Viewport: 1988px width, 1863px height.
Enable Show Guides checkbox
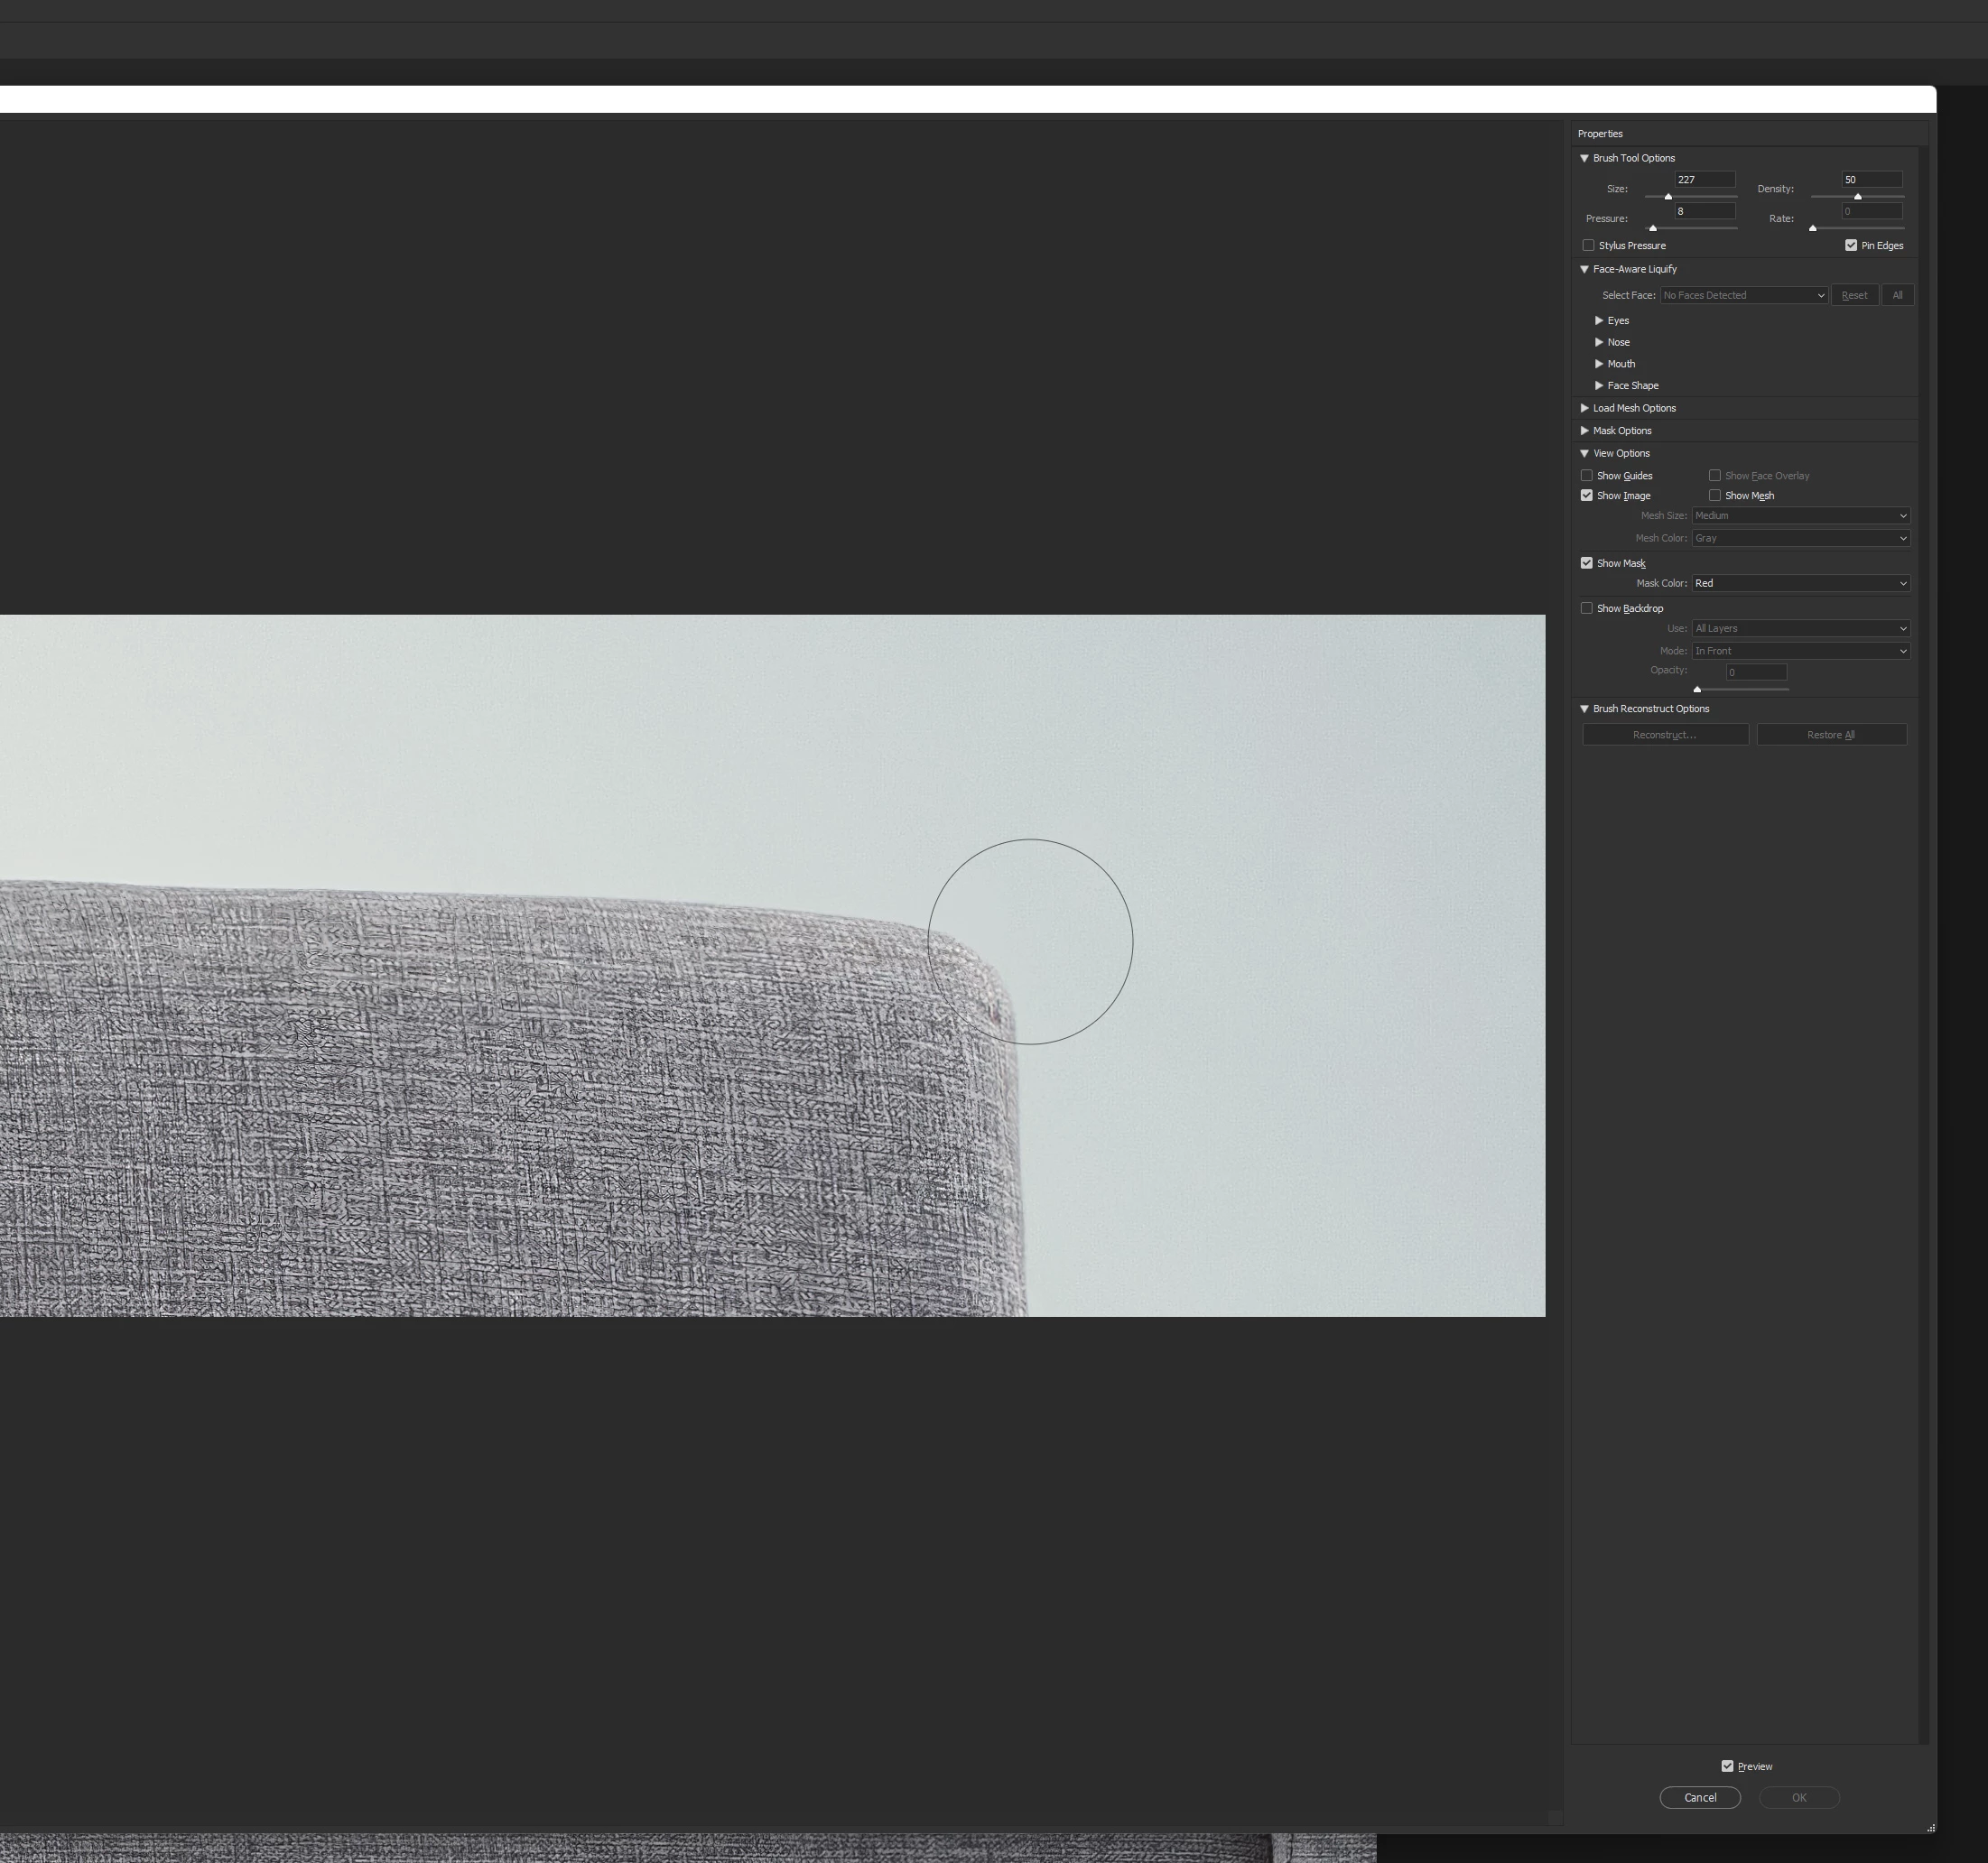[x=1587, y=476]
